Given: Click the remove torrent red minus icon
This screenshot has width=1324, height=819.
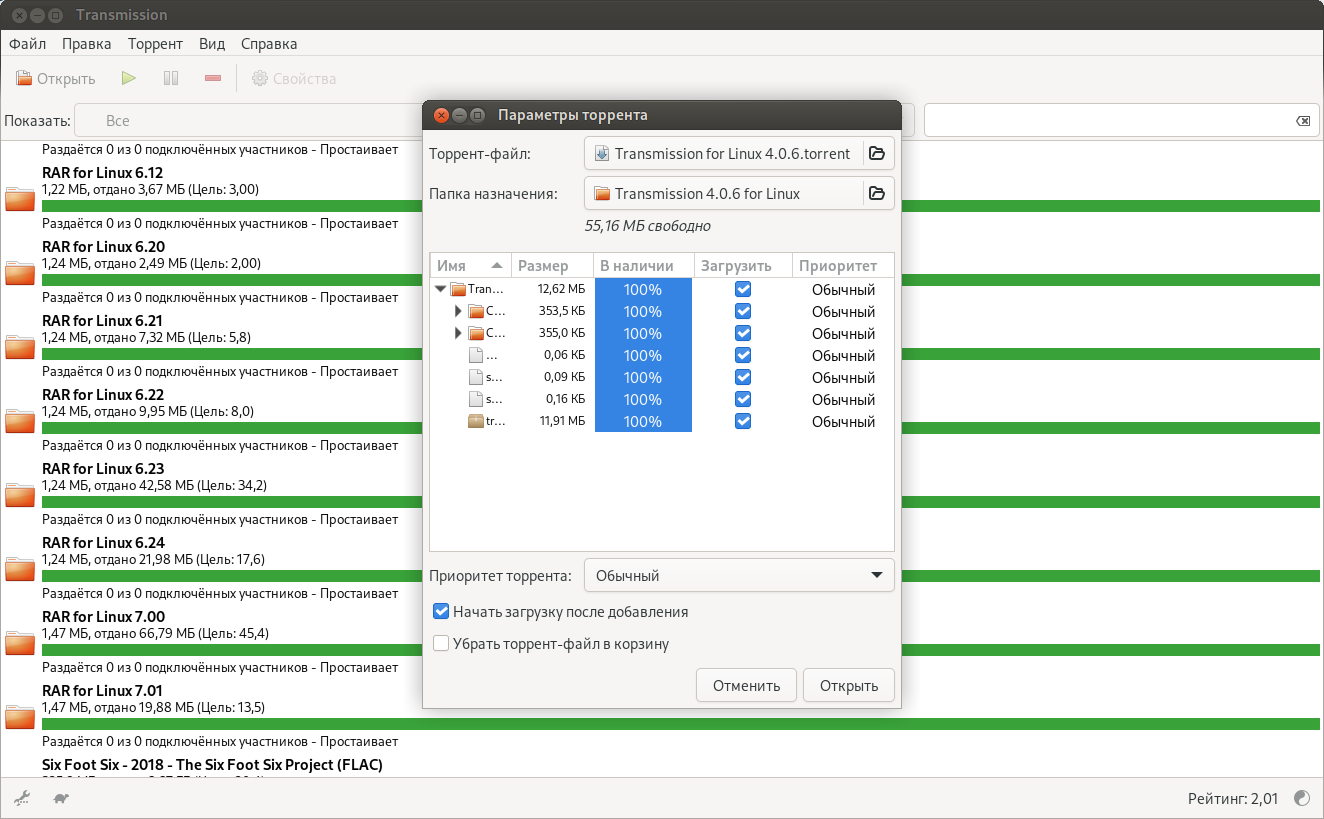Looking at the screenshot, I should 212,78.
